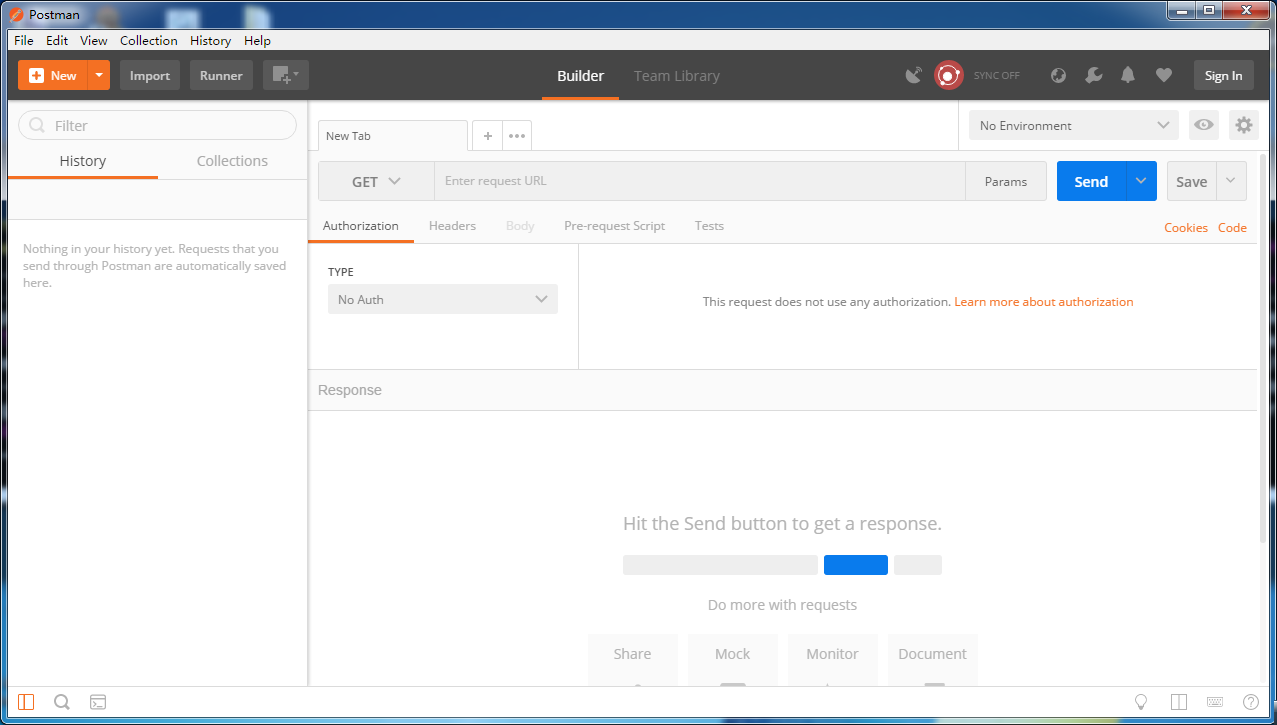Open the Headers request tab
Viewport: 1277px width, 725px height.
(452, 226)
